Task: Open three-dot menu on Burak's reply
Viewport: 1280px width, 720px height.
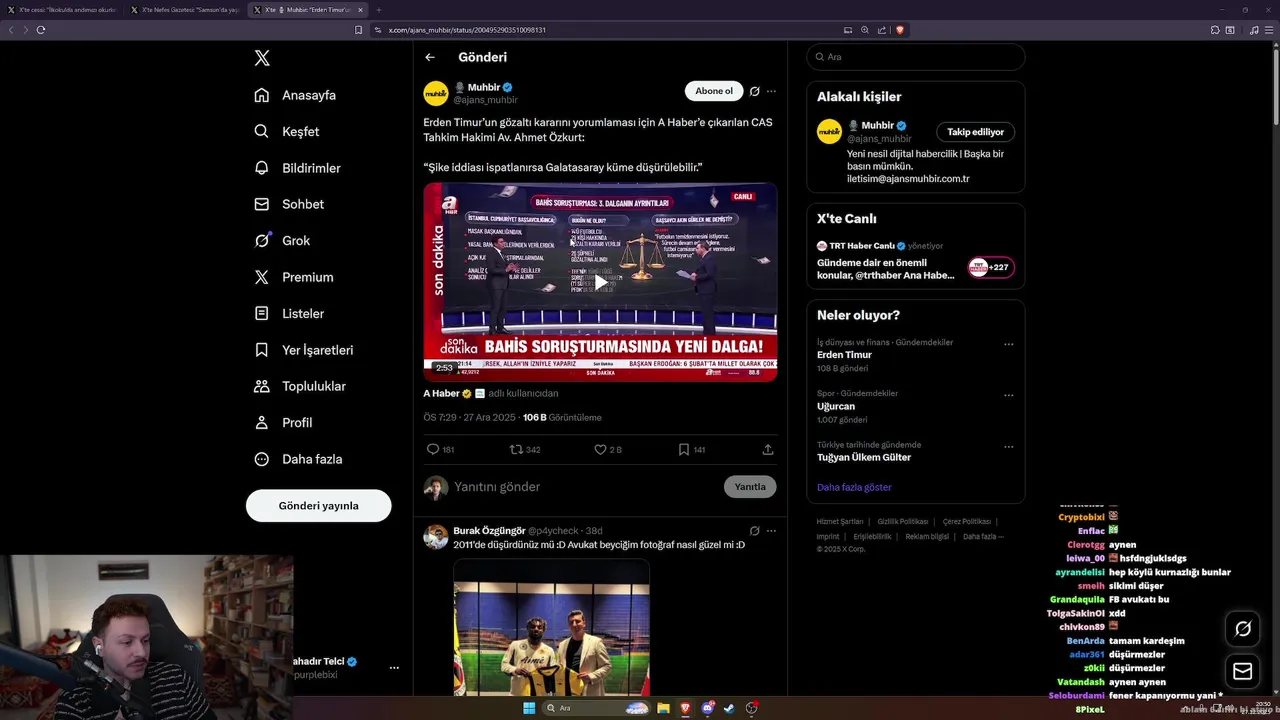Action: click(771, 531)
